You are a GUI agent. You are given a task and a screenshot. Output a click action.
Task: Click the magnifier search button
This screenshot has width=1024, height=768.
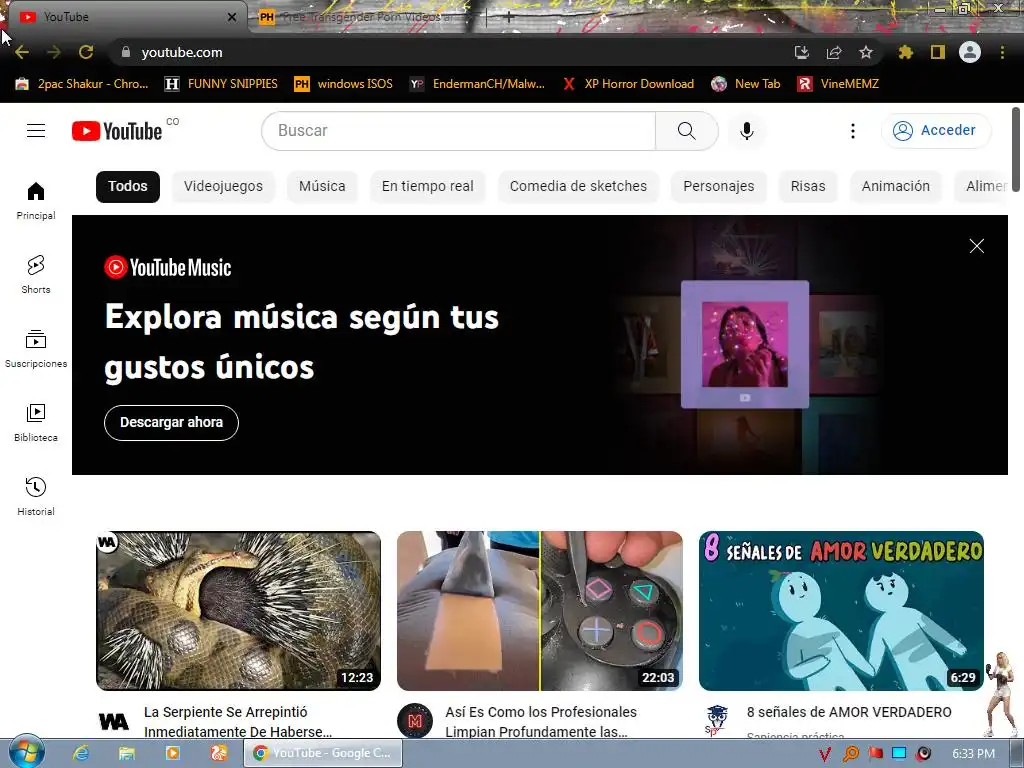(x=686, y=131)
